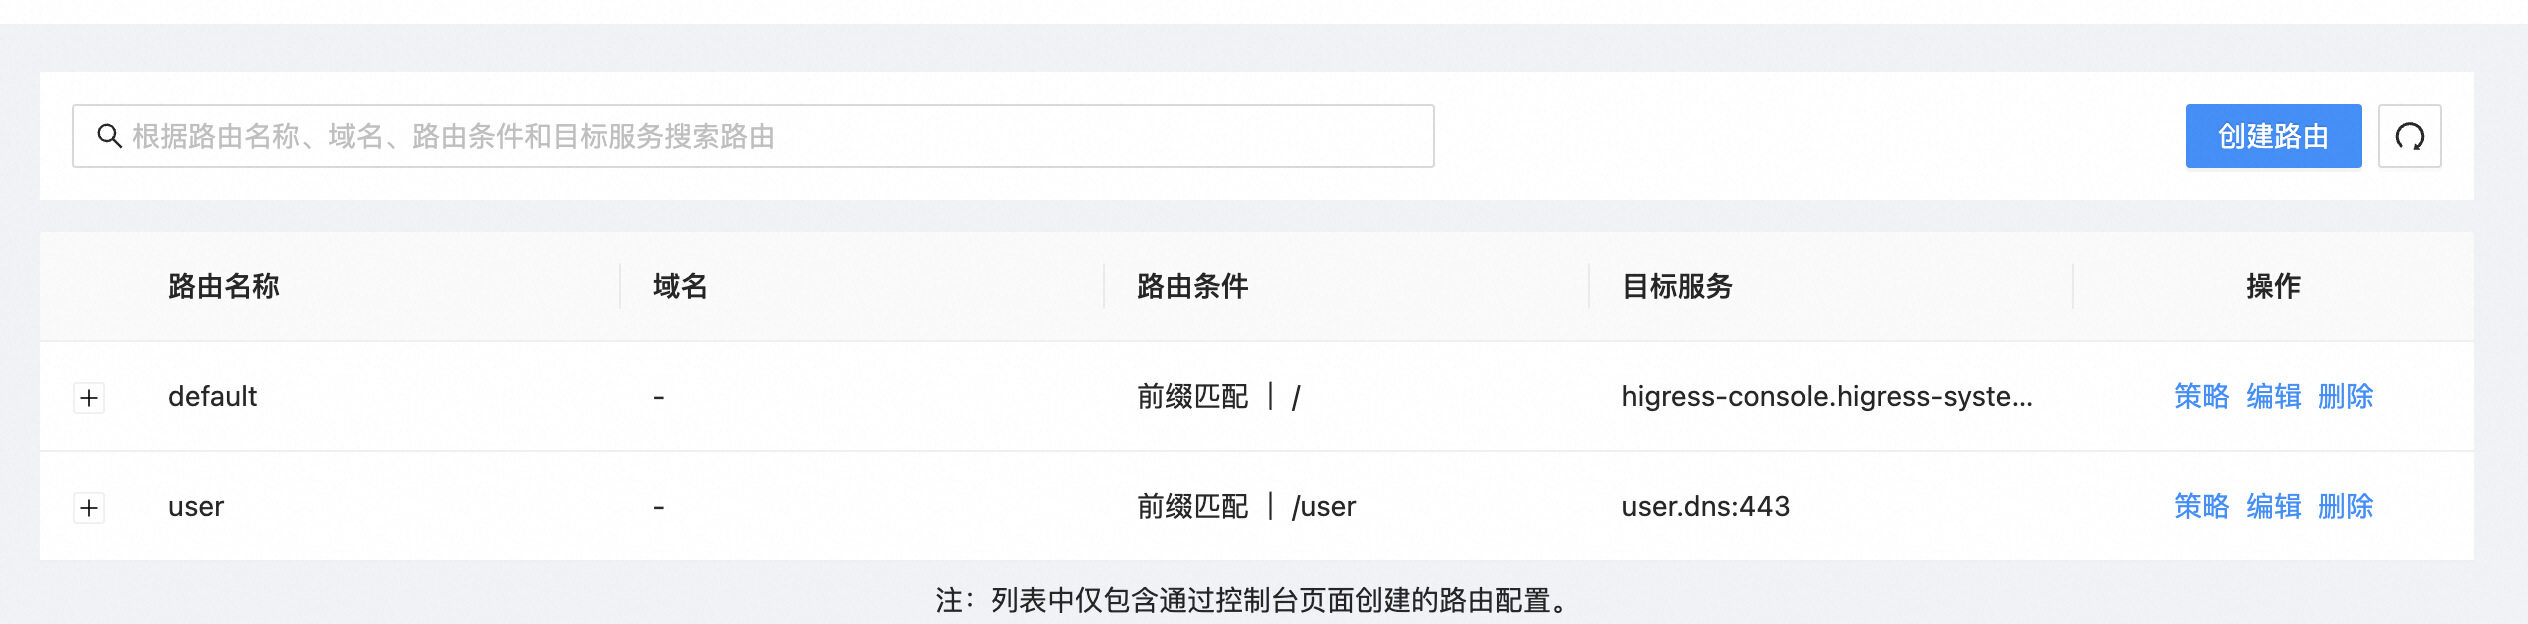The height and width of the screenshot is (624, 2528).
Task: Select the default route name cell
Action: (x=212, y=397)
